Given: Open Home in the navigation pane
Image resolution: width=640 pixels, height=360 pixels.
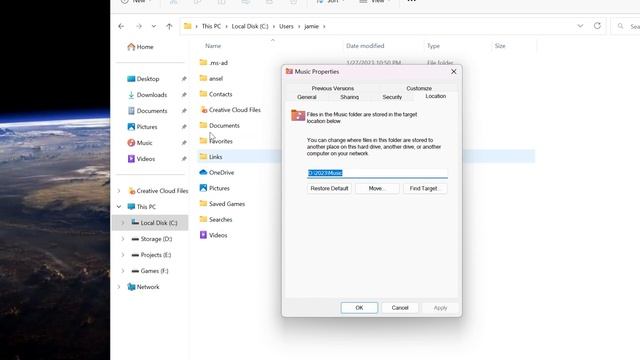Looking at the screenshot, I should [140, 47].
